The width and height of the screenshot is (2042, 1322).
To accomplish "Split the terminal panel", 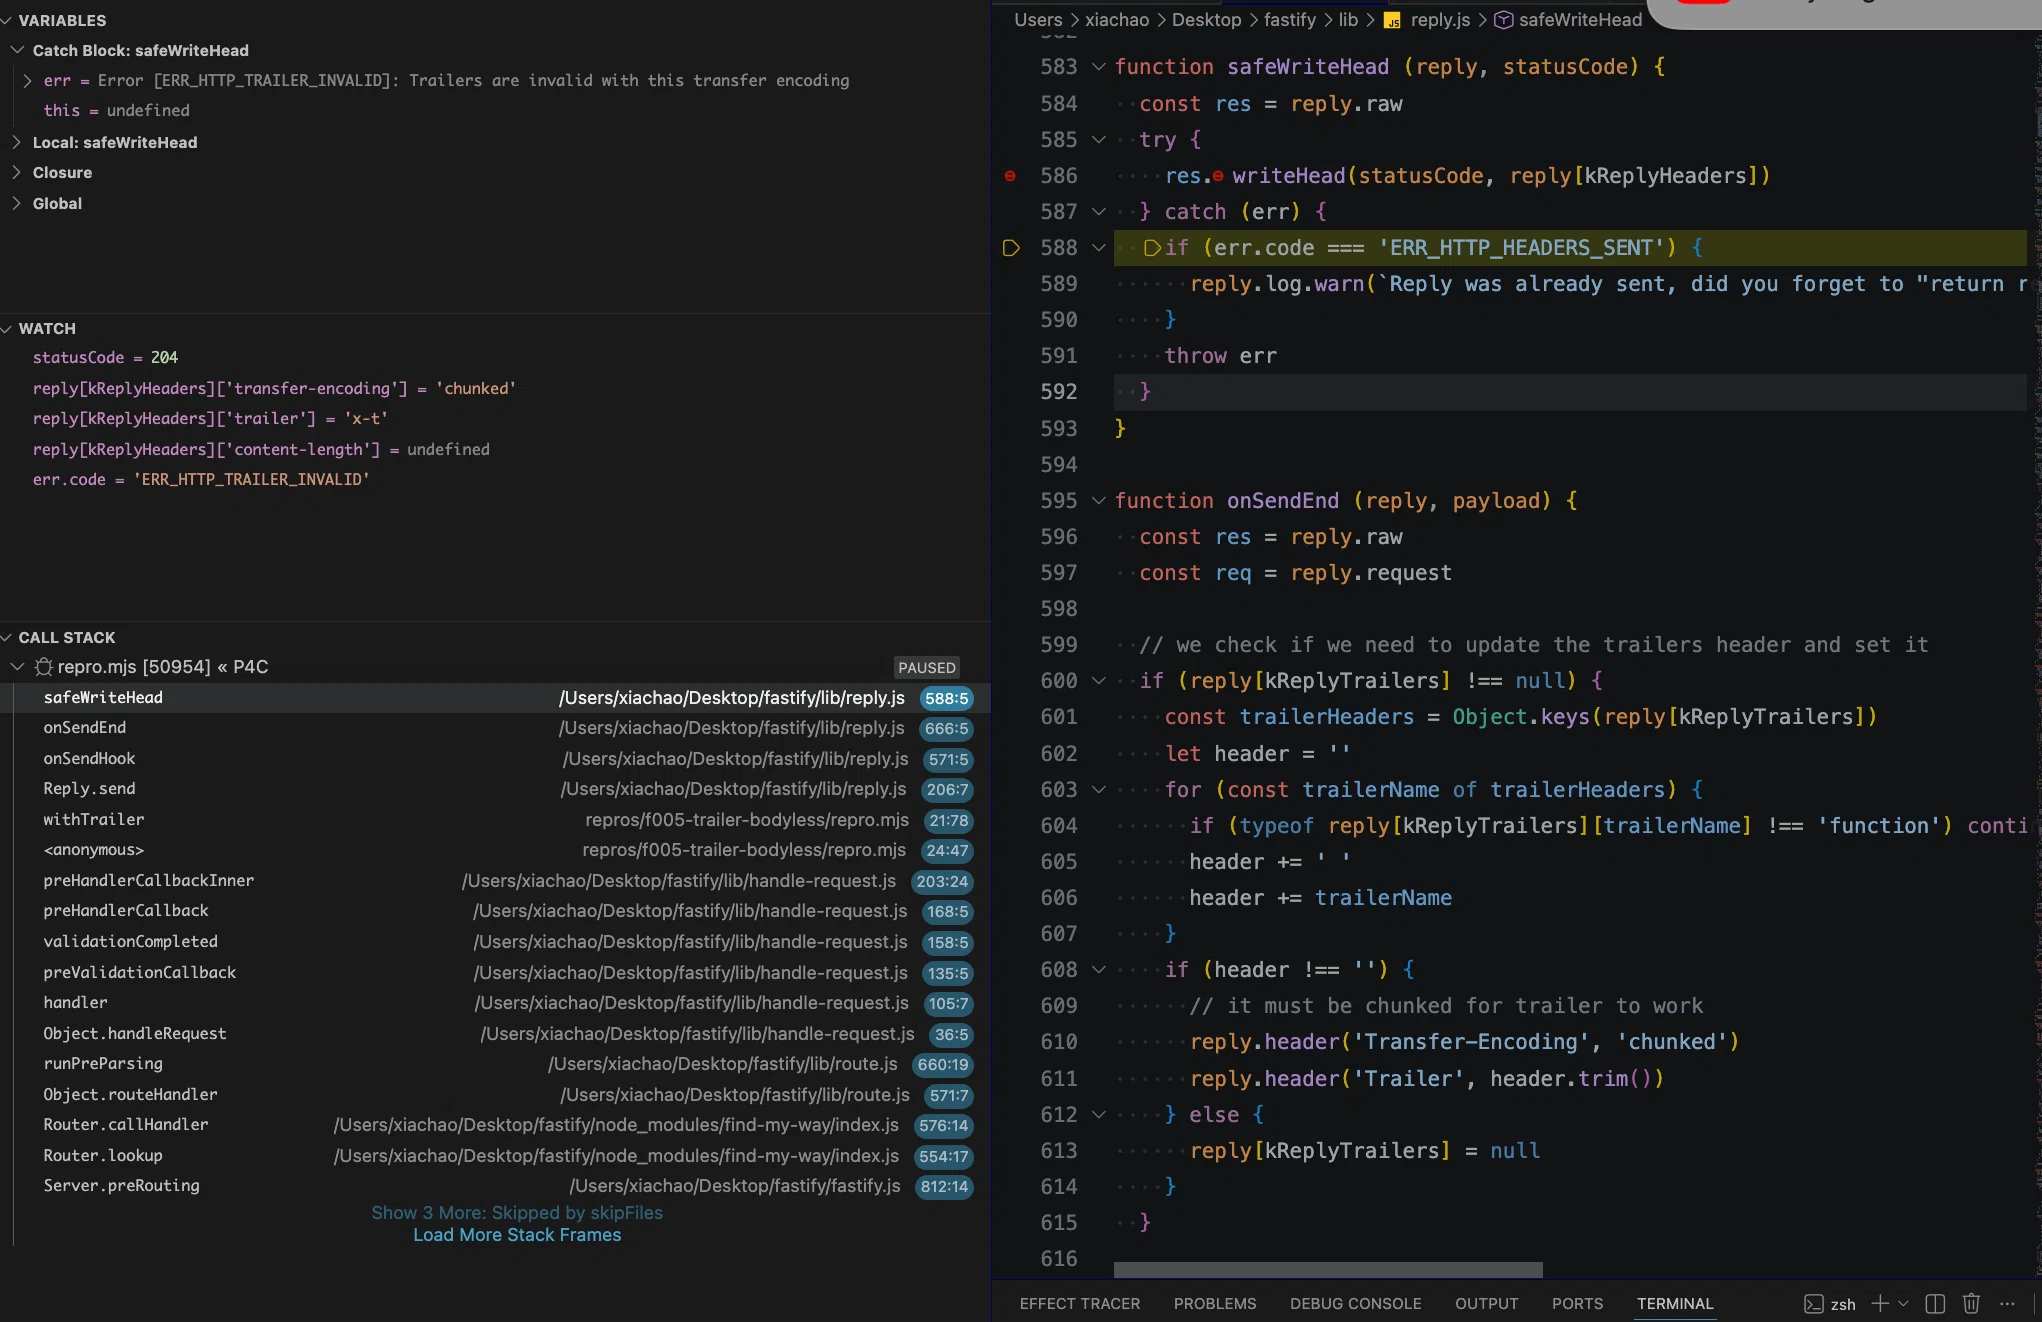I will coord(1935,1303).
